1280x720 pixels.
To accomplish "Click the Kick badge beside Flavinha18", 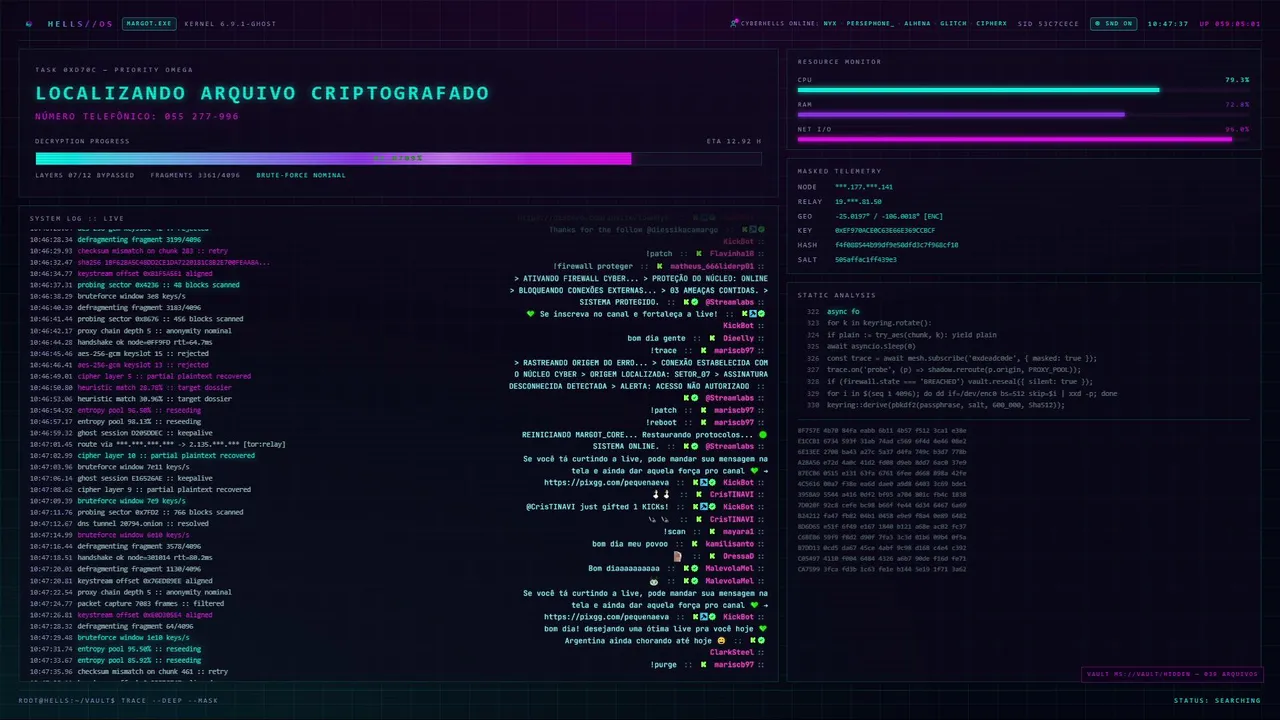I will point(700,254).
